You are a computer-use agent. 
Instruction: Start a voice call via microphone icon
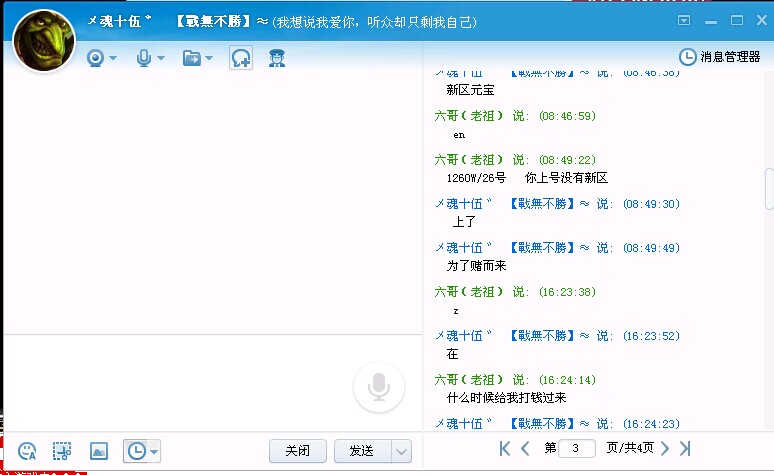144,58
